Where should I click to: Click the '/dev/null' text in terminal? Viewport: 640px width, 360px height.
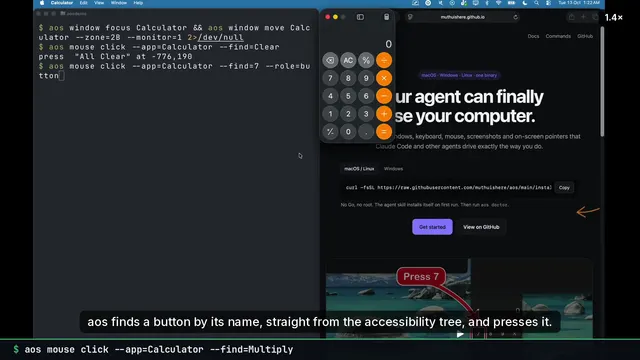pyautogui.click(x=221, y=37)
